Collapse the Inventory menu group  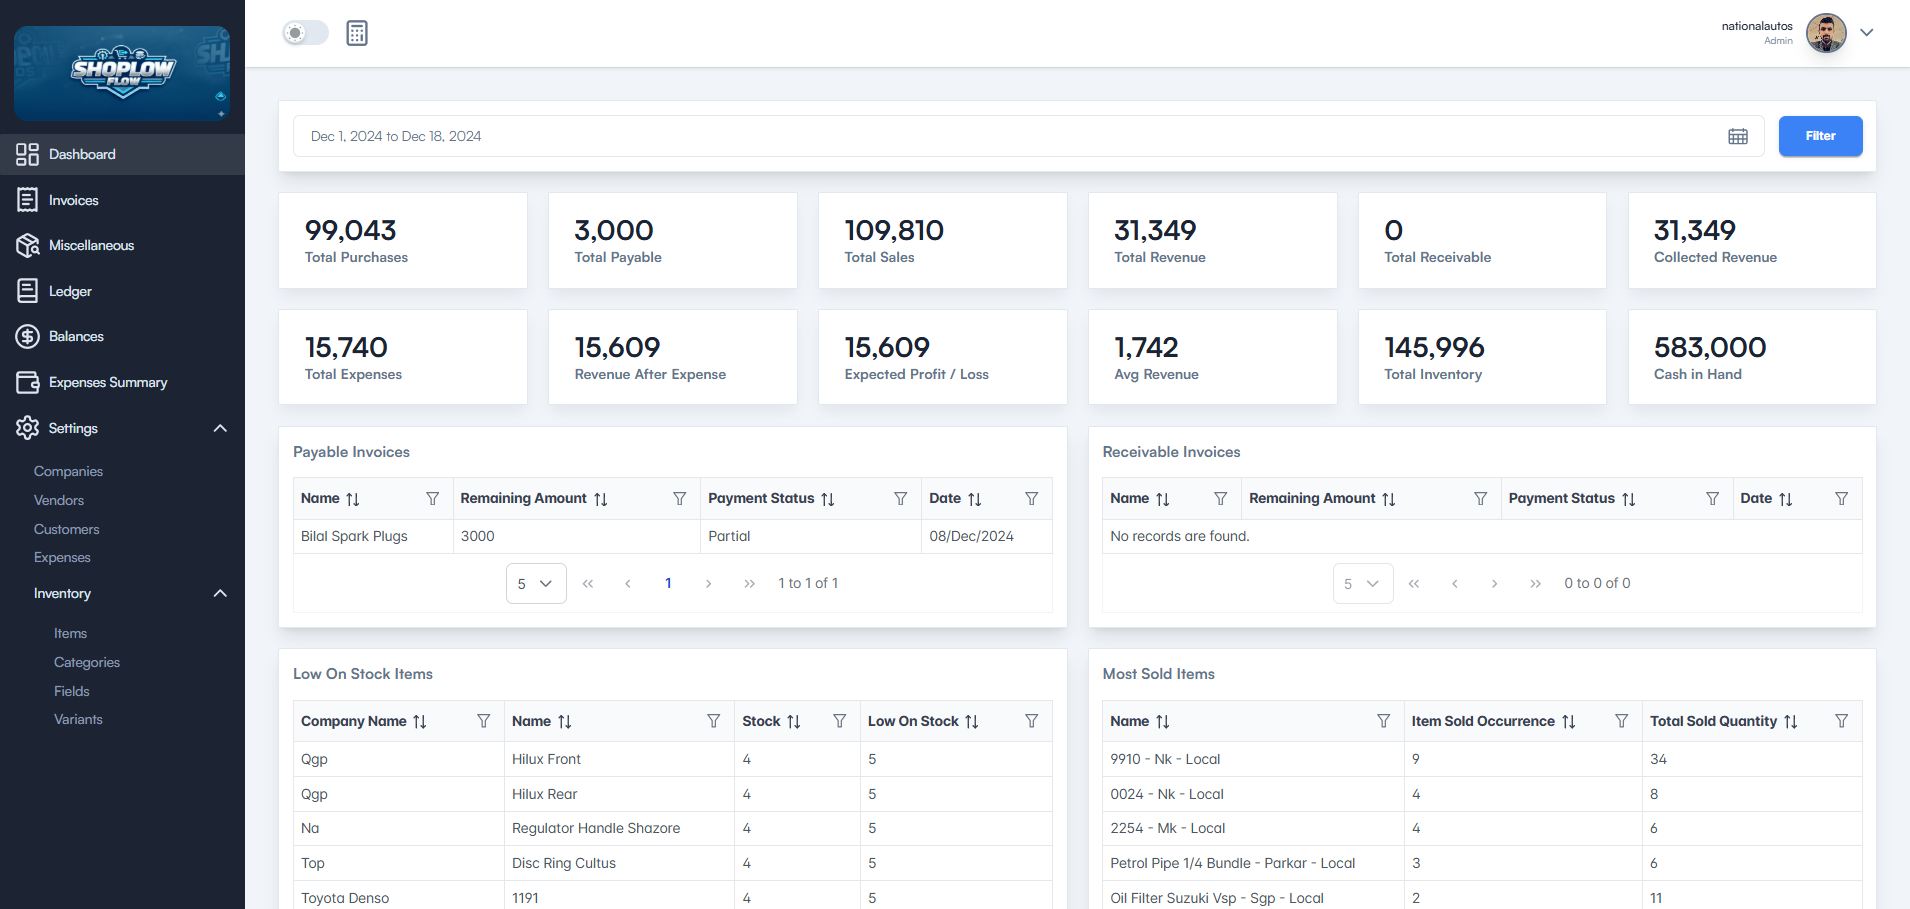219,593
